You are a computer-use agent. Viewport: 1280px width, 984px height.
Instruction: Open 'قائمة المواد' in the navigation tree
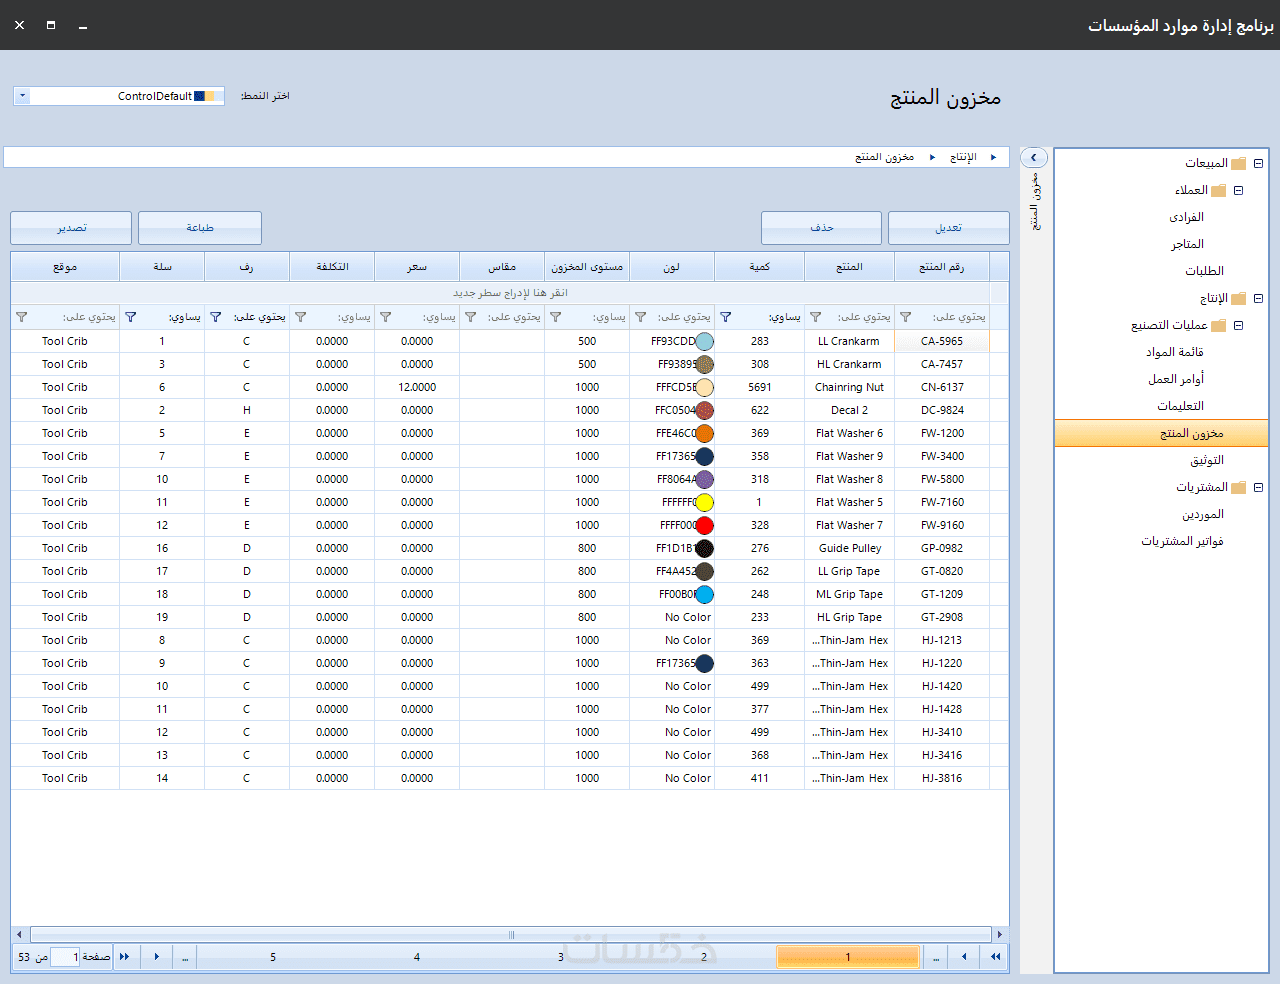[x=1174, y=352]
